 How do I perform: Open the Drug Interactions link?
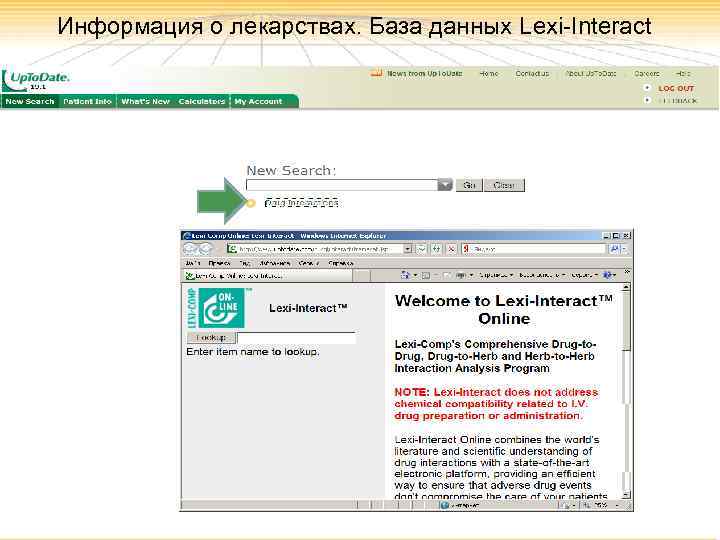tap(302, 202)
